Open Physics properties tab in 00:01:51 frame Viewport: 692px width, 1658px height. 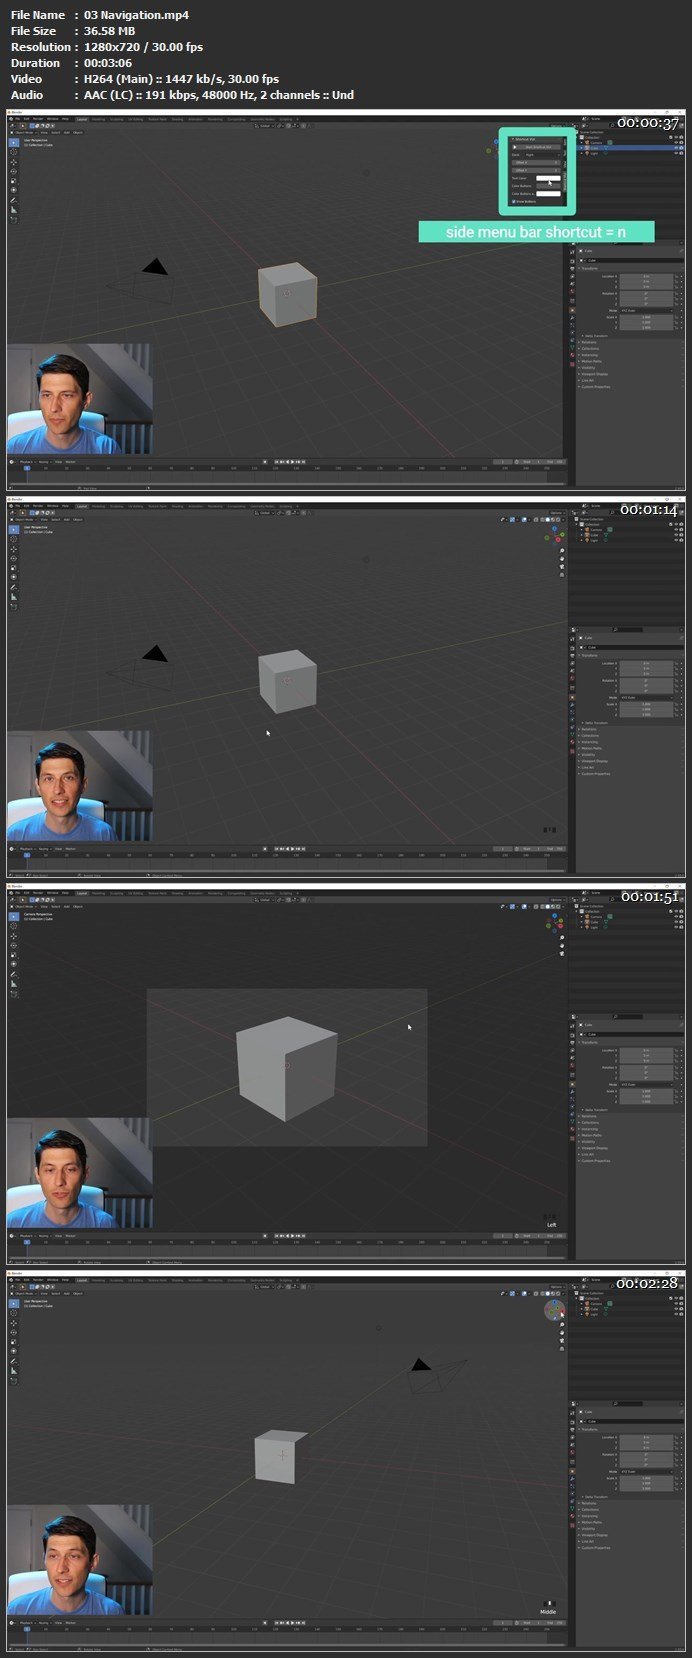click(572, 1106)
